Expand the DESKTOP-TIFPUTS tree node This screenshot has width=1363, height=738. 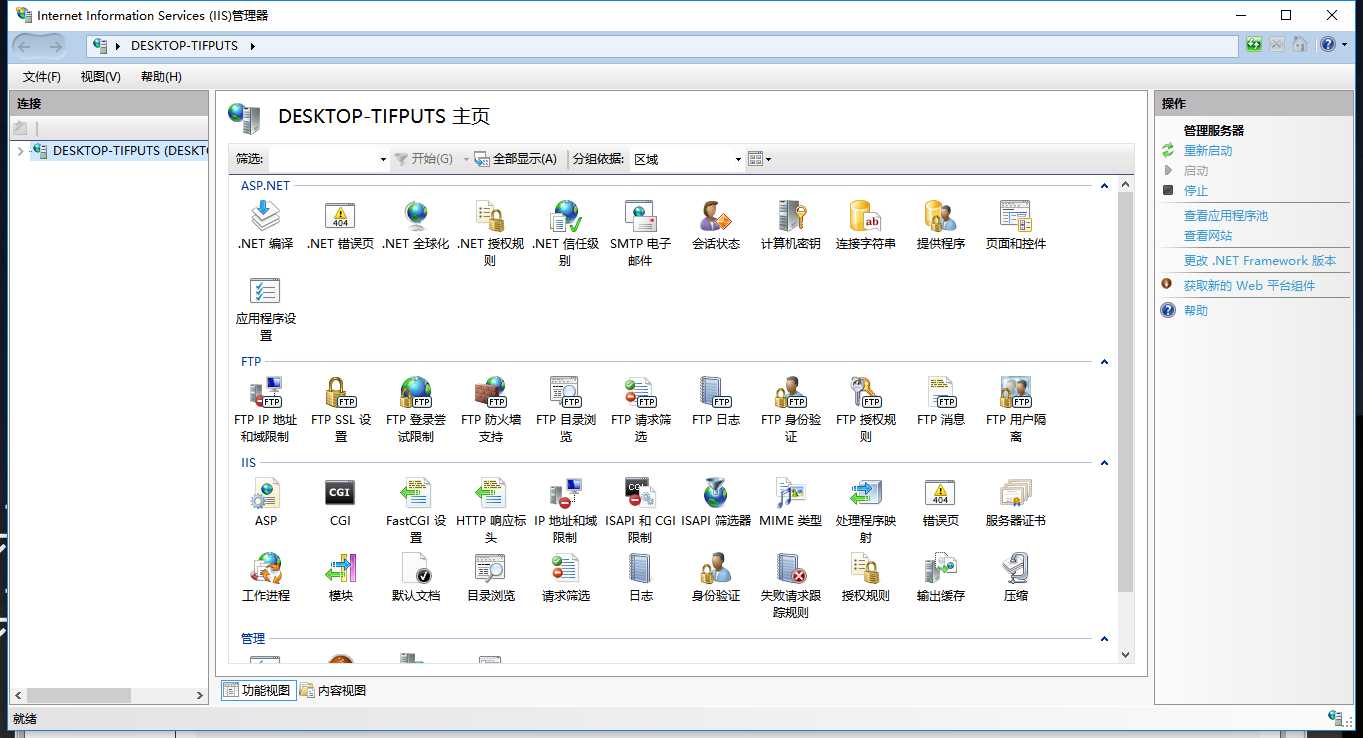pos(20,151)
